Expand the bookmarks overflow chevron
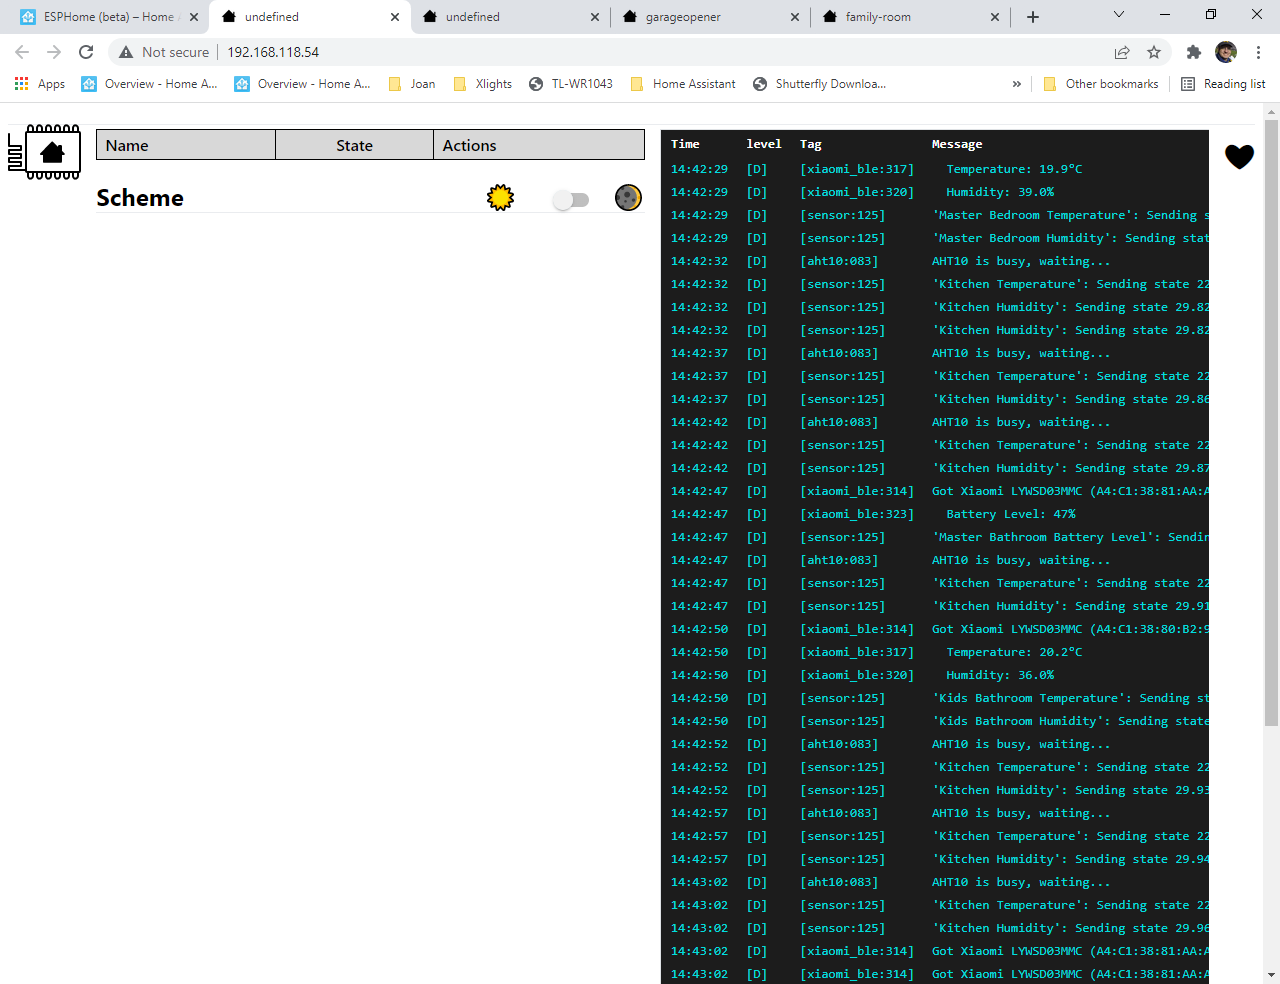Screen dimensions: 1280x984 (1016, 84)
